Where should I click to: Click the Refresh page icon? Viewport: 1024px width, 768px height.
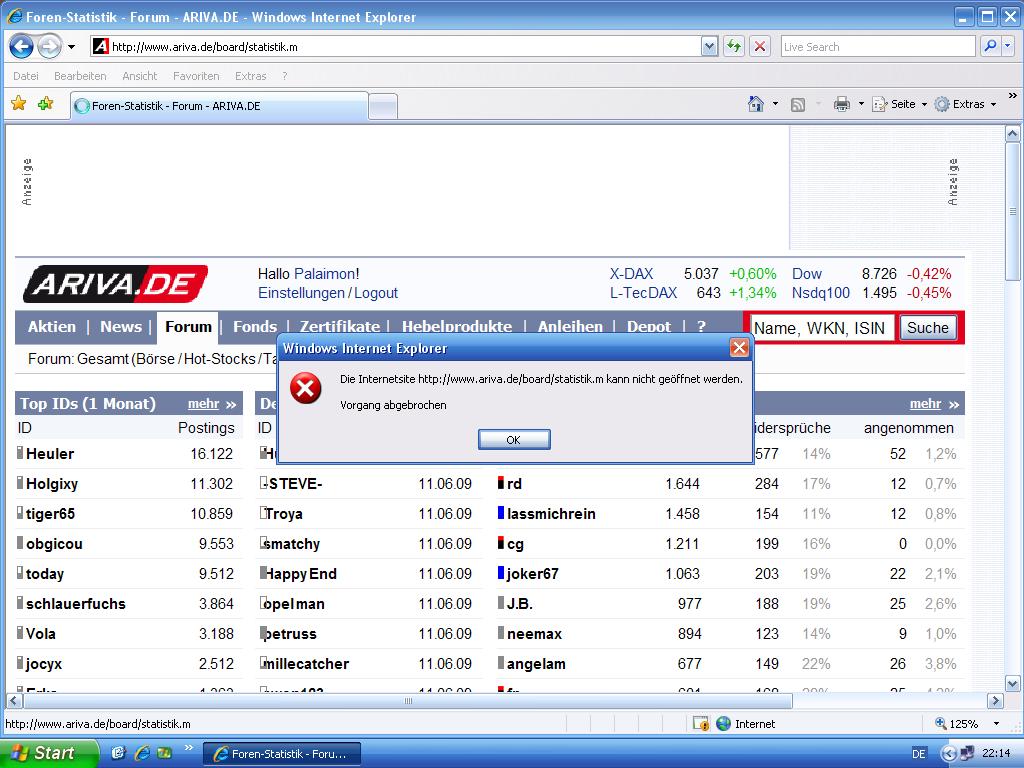click(735, 46)
